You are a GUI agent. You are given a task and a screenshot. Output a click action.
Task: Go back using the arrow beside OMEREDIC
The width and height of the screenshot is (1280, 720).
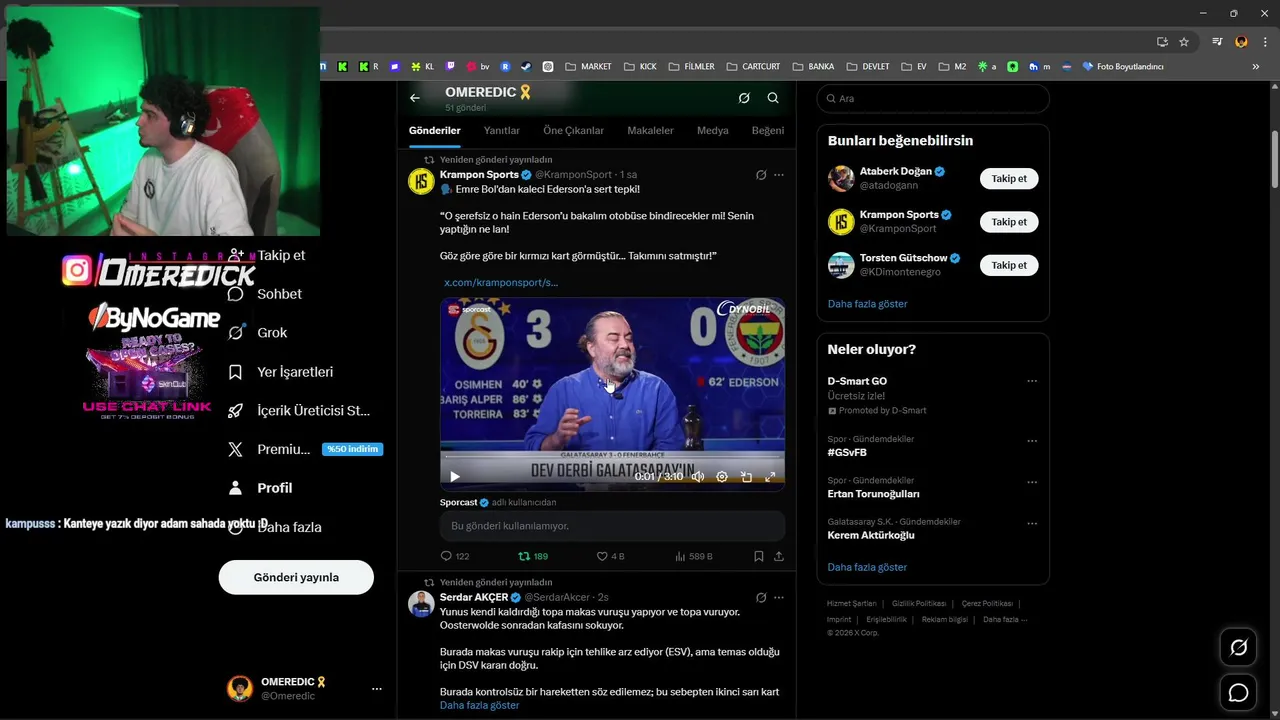click(x=415, y=98)
